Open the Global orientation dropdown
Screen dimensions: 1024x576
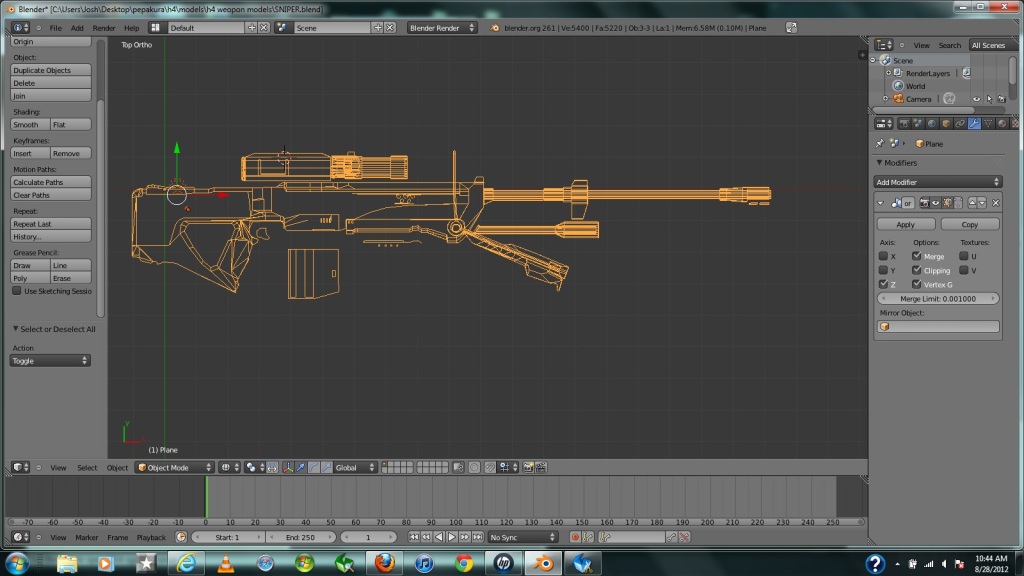click(355, 468)
